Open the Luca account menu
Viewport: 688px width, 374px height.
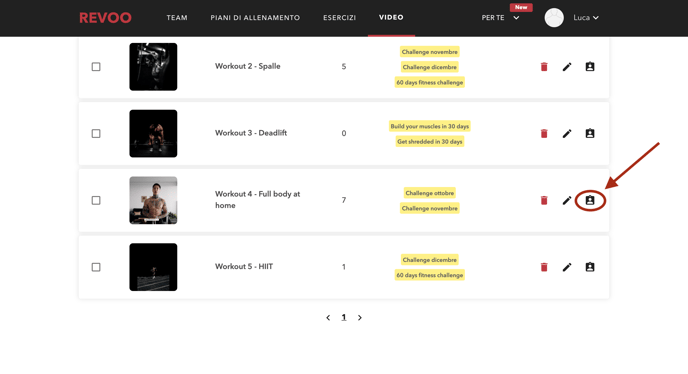point(586,18)
